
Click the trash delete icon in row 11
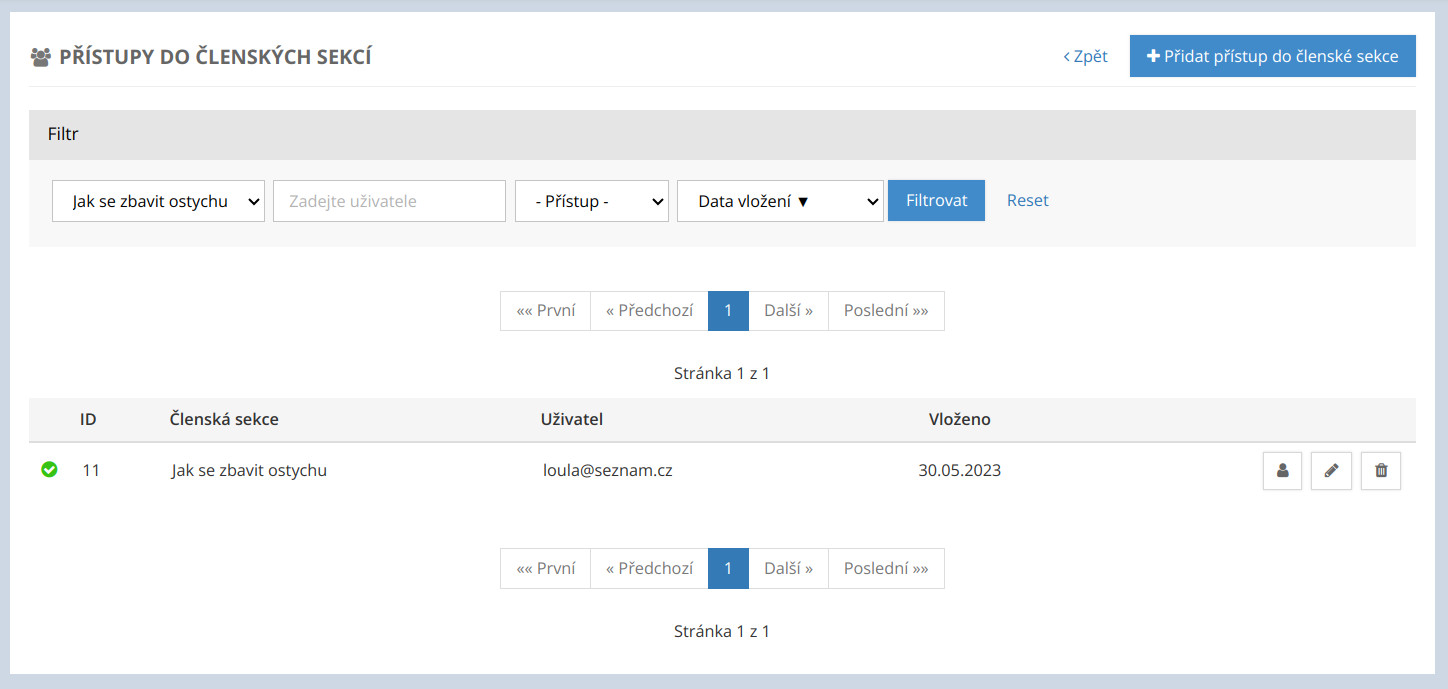click(1381, 470)
